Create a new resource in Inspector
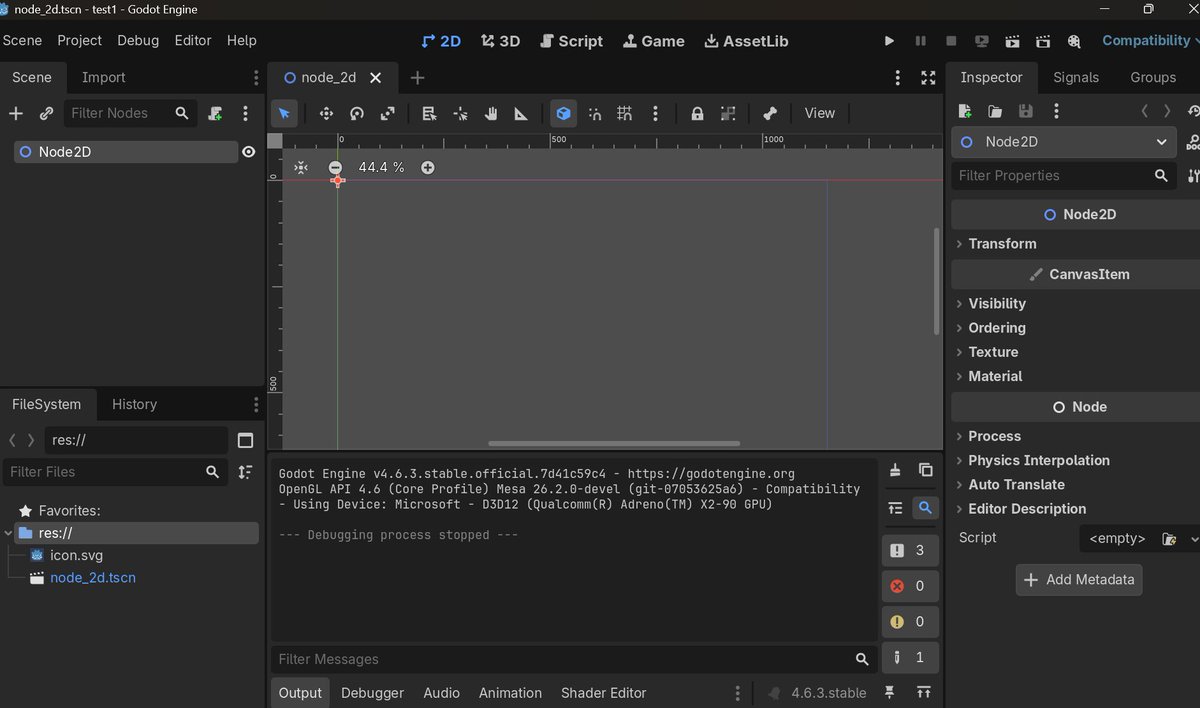Screen dimensions: 1200x708 pos(965,111)
